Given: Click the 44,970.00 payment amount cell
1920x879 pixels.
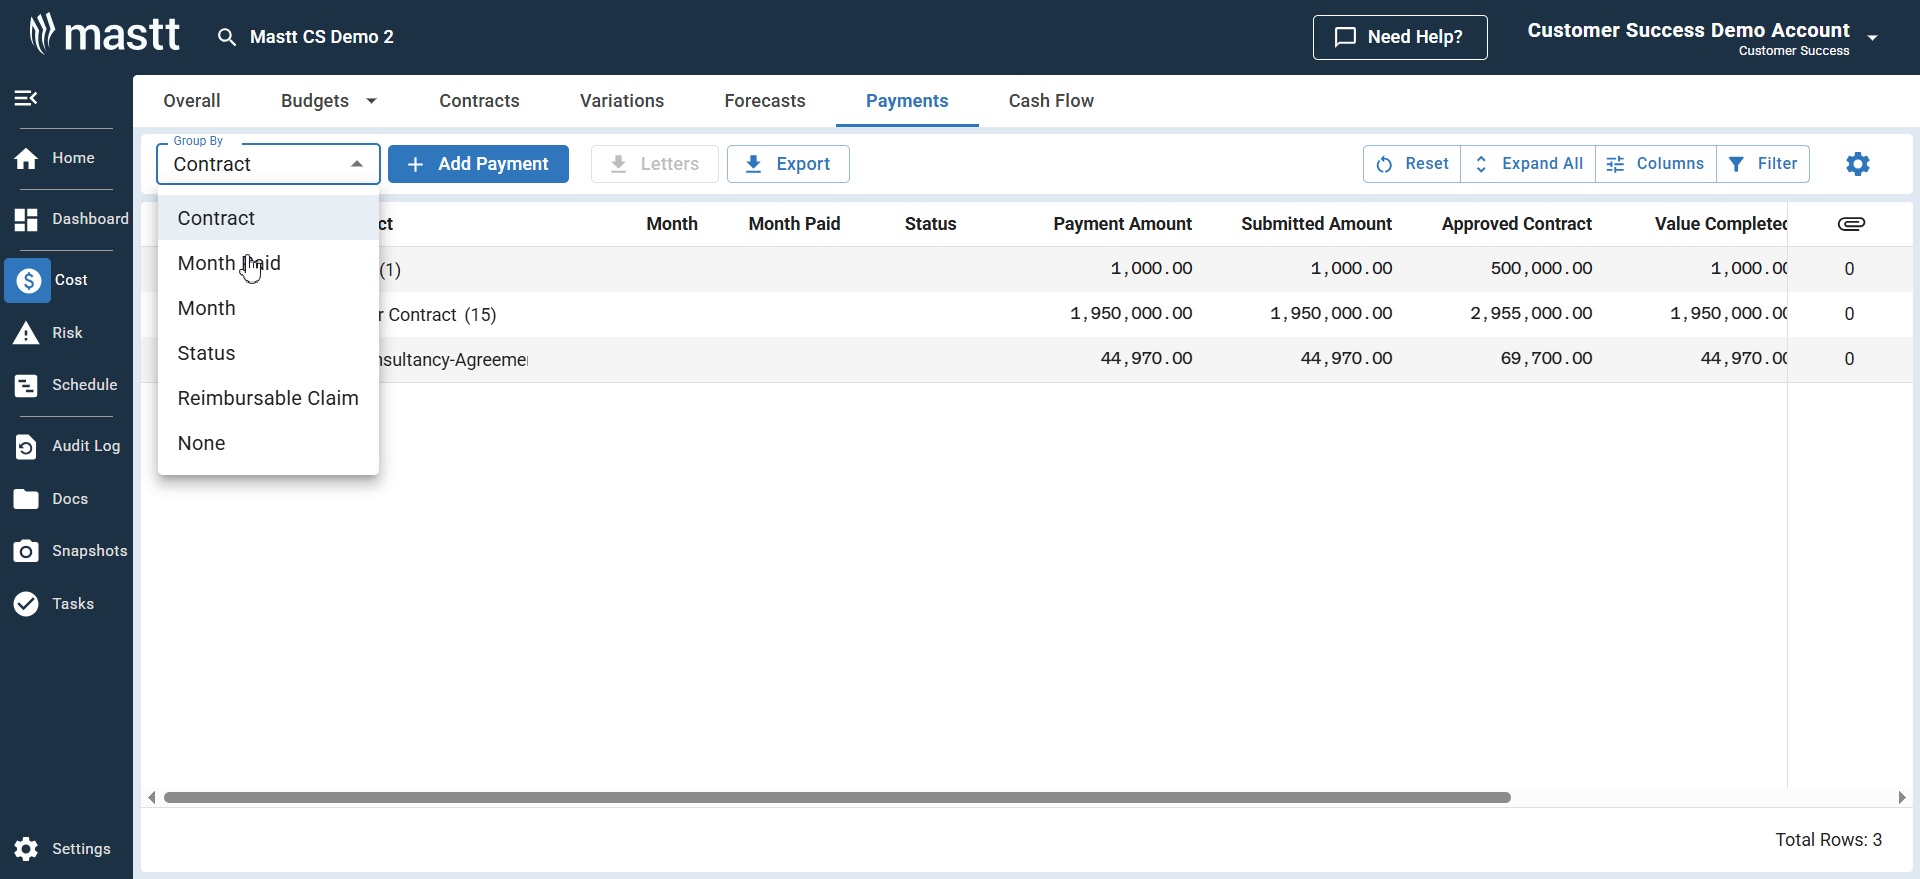Looking at the screenshot, I should coord(1146,359).
